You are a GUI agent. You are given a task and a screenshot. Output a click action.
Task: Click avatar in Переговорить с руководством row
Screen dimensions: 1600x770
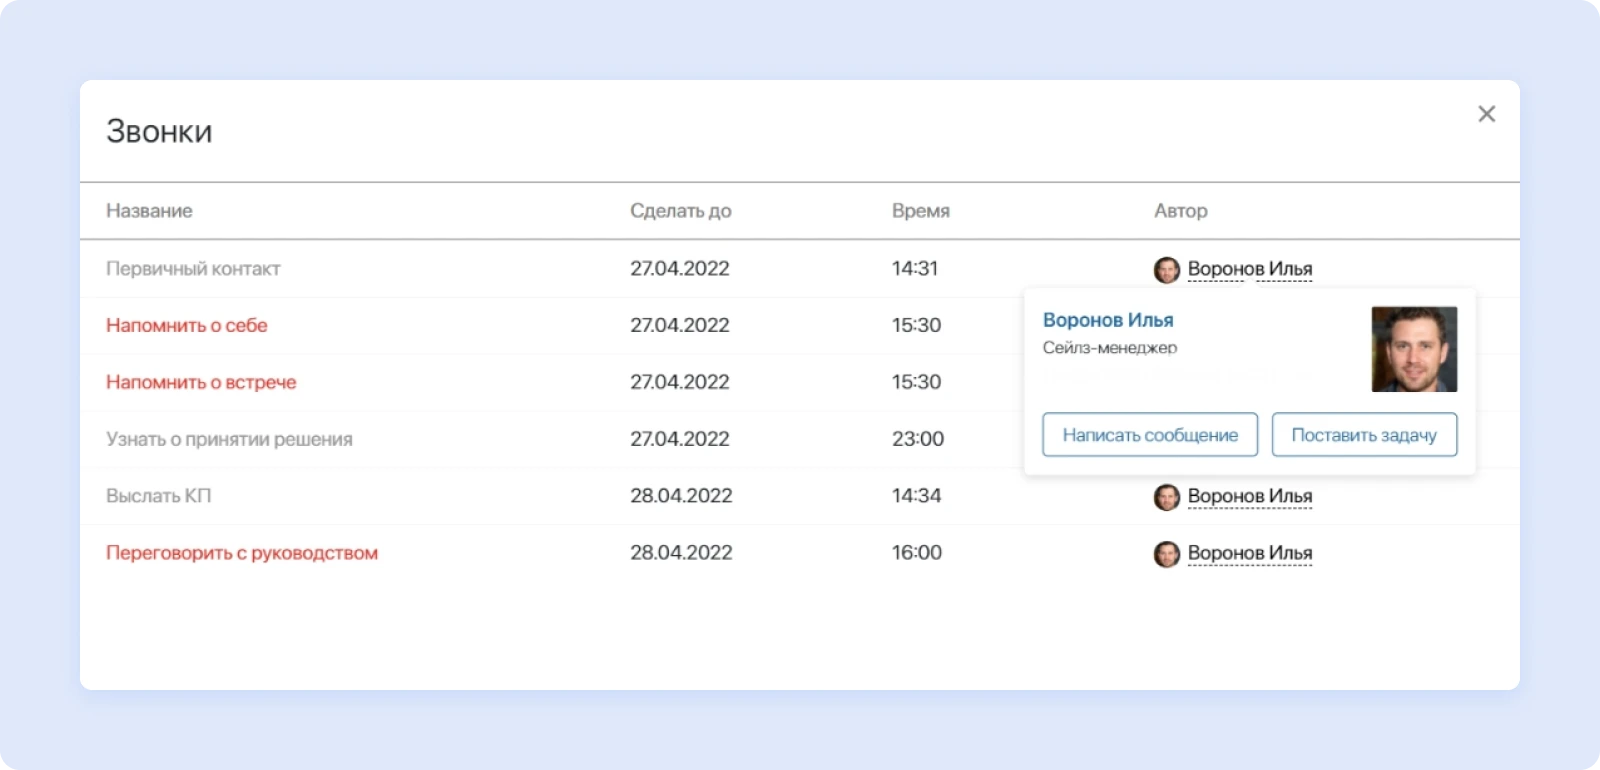pyautogui.click(x=1166, y=554)
